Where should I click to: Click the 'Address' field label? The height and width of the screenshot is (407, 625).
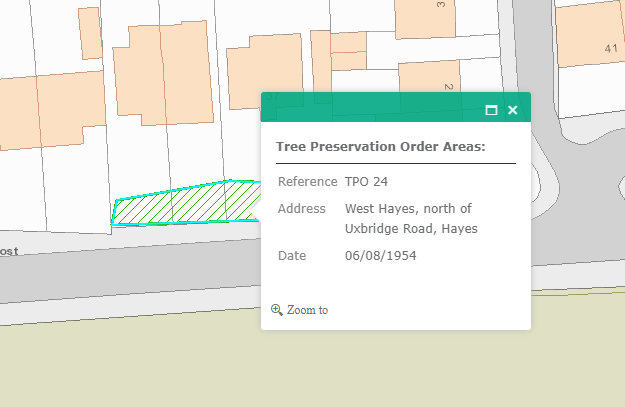click(x=302, y=209)
